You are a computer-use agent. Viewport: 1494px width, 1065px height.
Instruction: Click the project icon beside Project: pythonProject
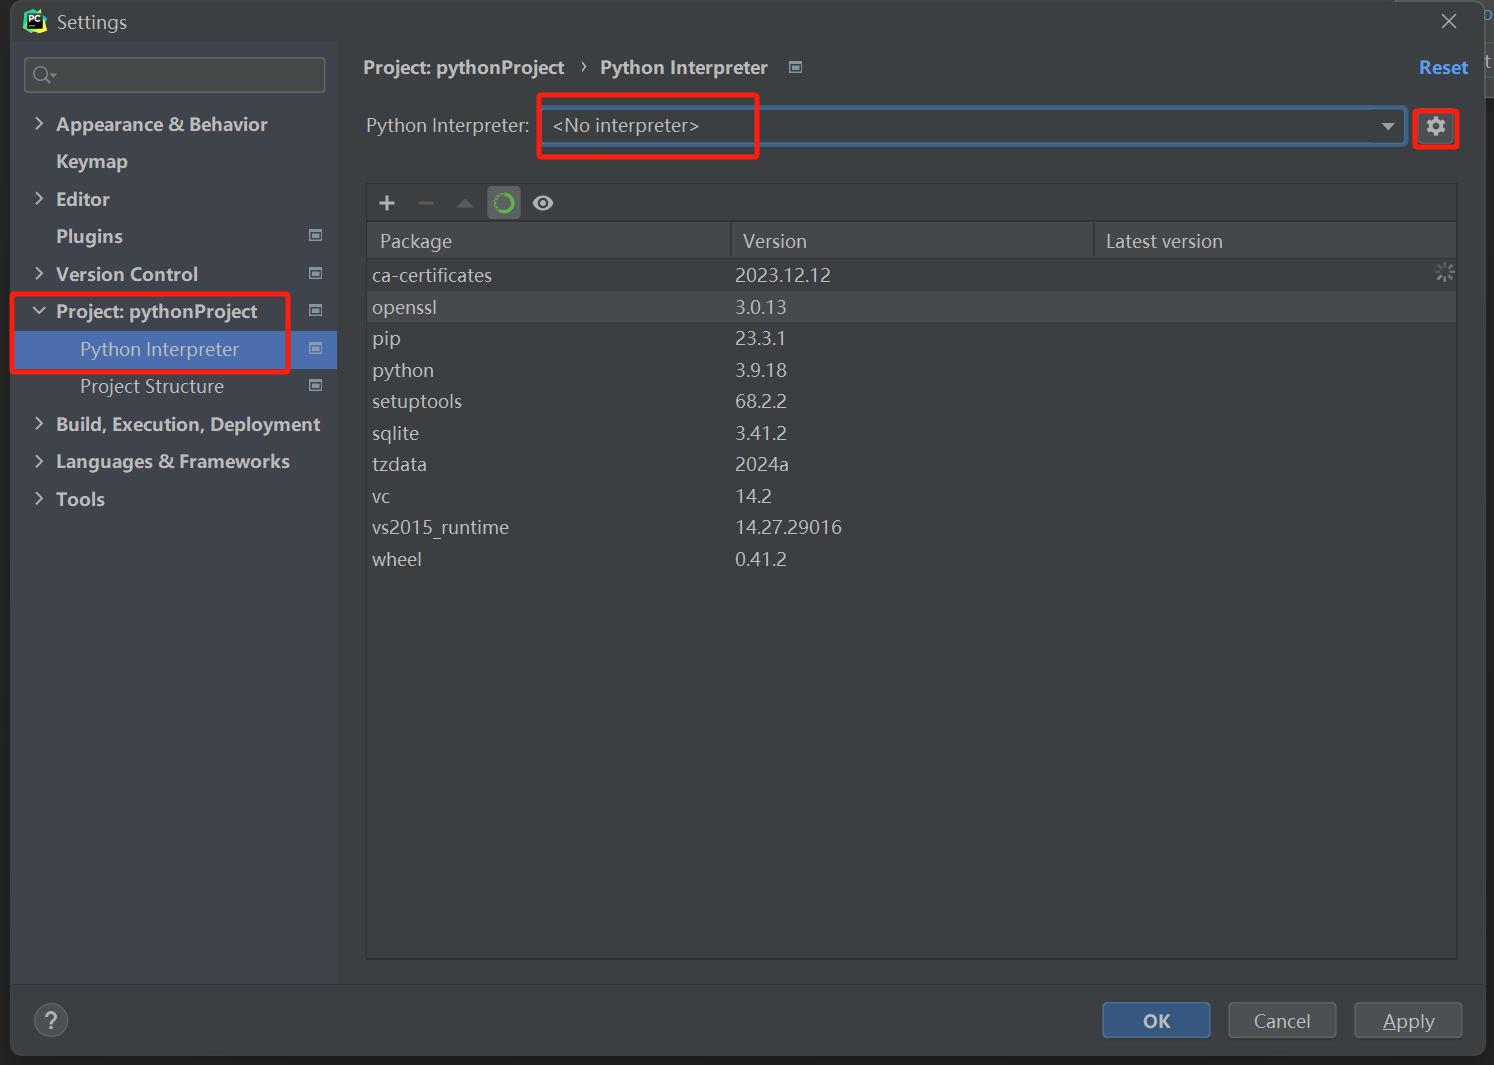316,311
